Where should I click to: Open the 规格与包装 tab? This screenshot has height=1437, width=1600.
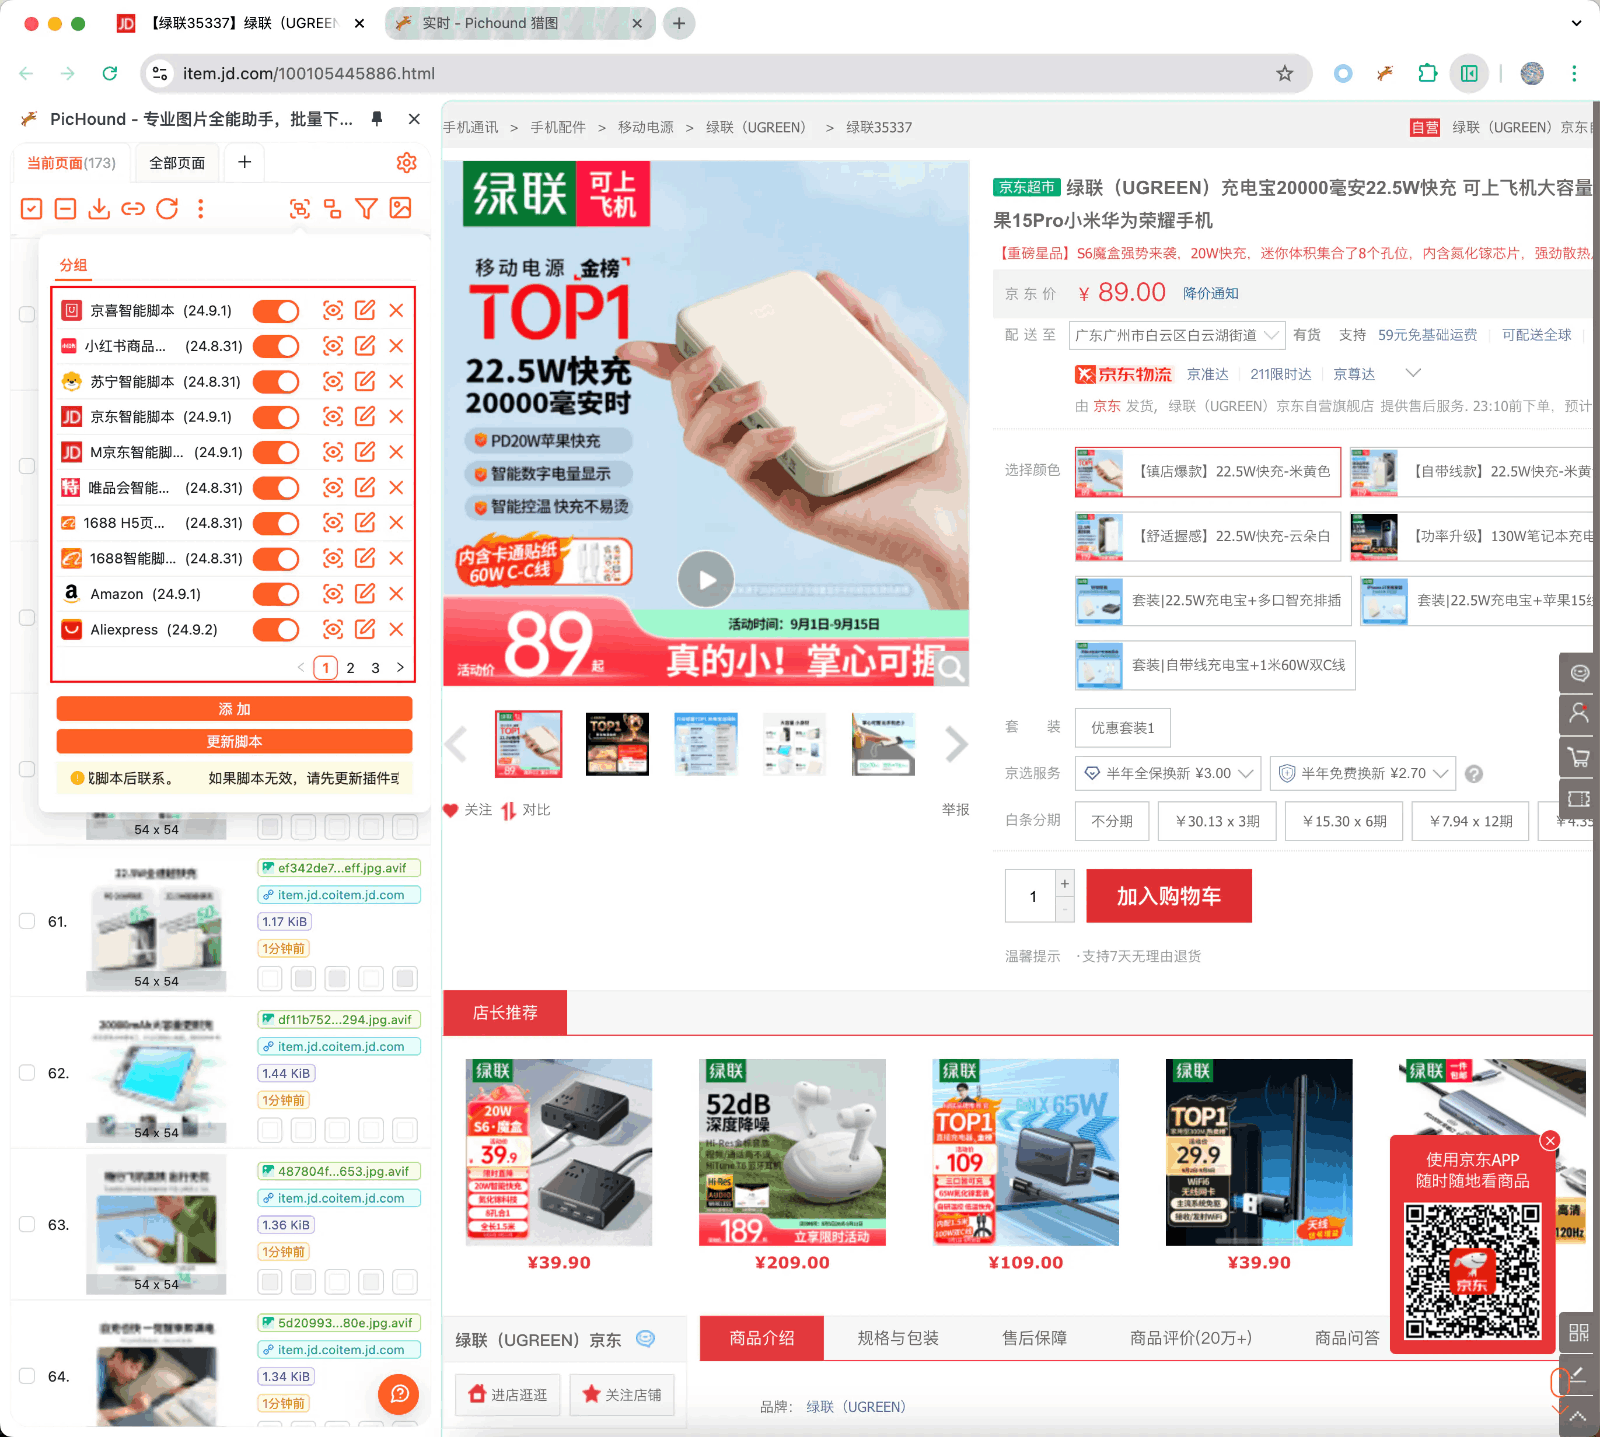pos(898,1338)
